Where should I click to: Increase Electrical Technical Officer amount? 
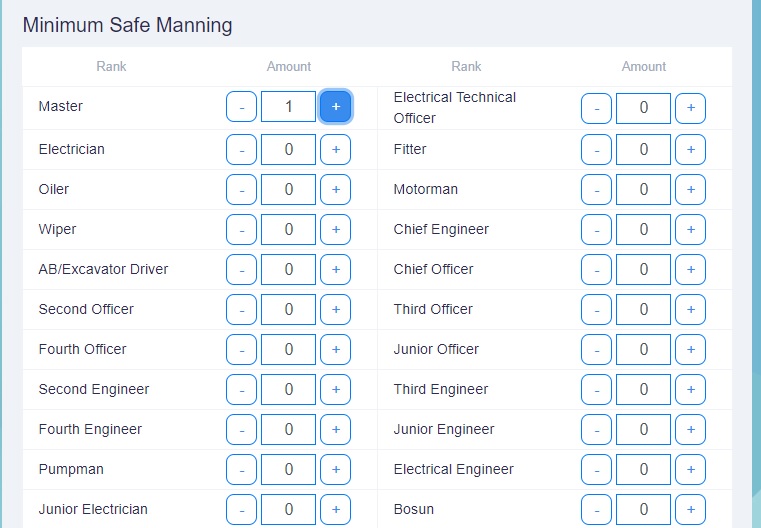coord(690,107)
